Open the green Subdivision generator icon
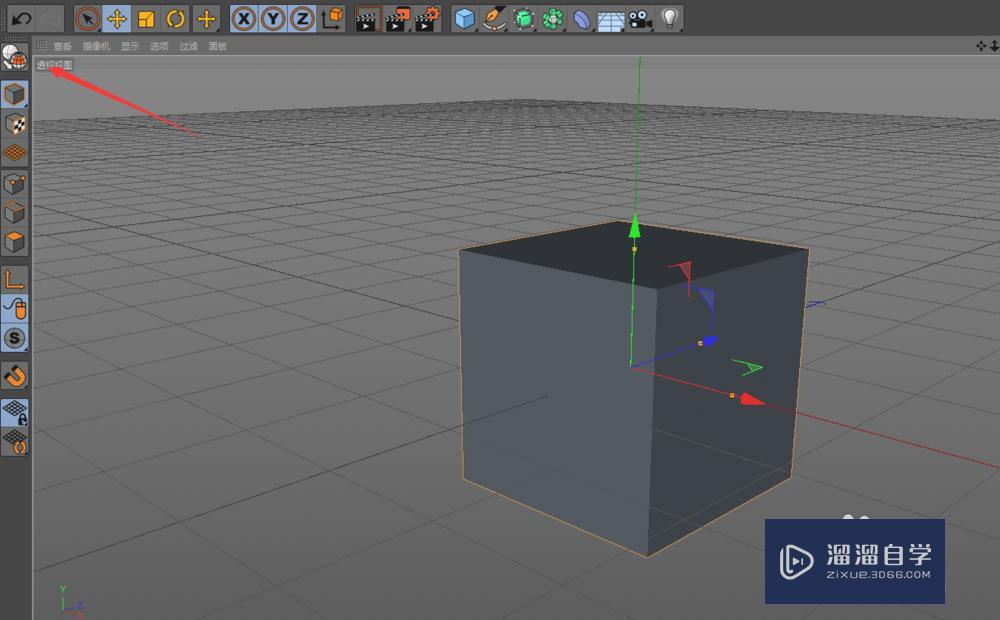 [x=524, y=19]
